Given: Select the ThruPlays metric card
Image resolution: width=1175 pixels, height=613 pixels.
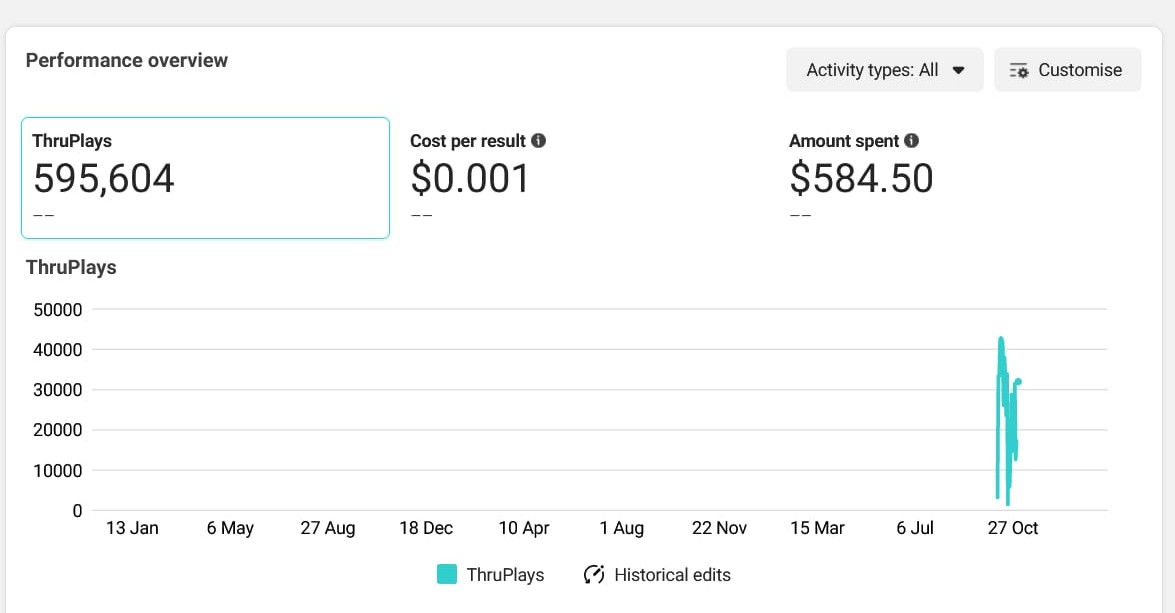Looking at the screenshot, I should [205, 178].
